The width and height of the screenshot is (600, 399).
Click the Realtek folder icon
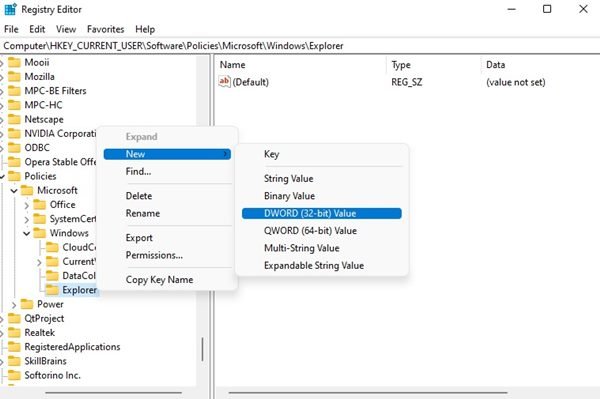(15, 332)
